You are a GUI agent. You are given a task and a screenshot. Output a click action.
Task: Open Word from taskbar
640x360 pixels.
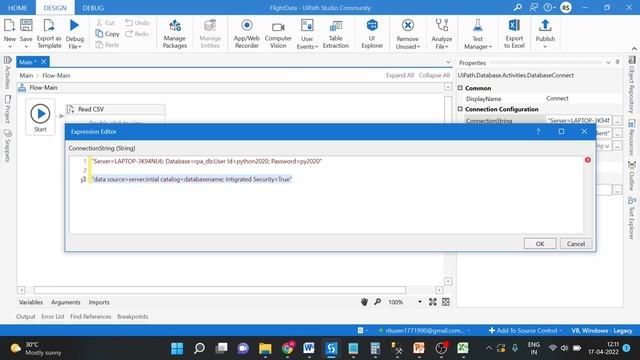(309, 348)
